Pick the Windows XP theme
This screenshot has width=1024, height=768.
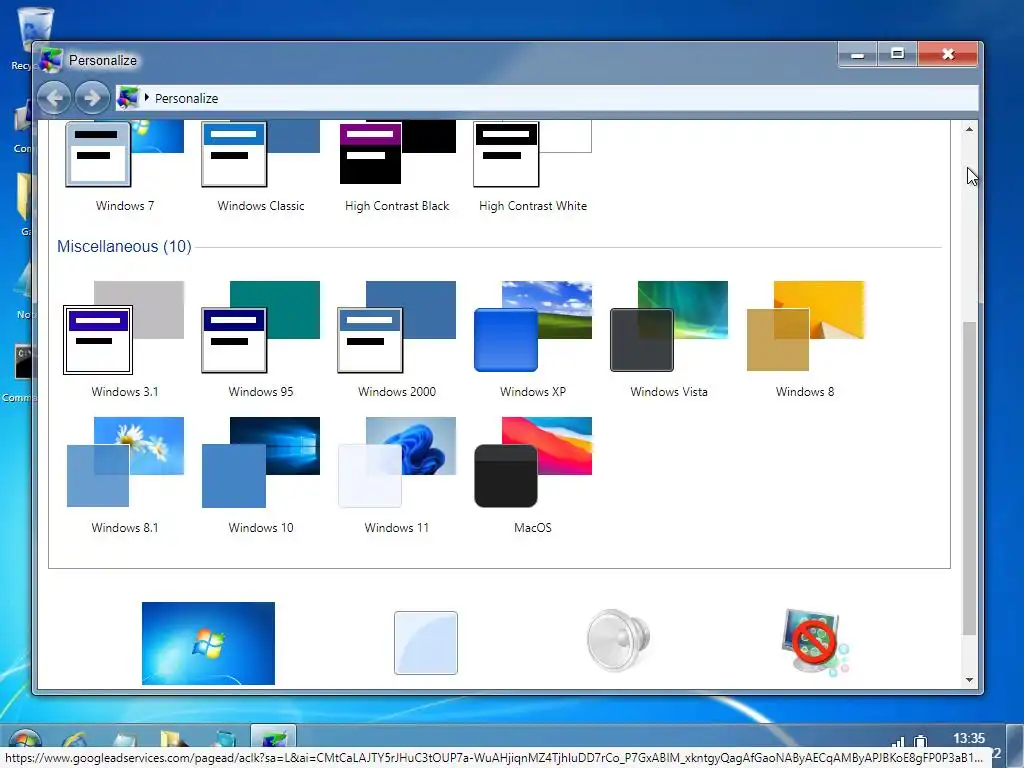pyautogui.click(x=532, y=340)
